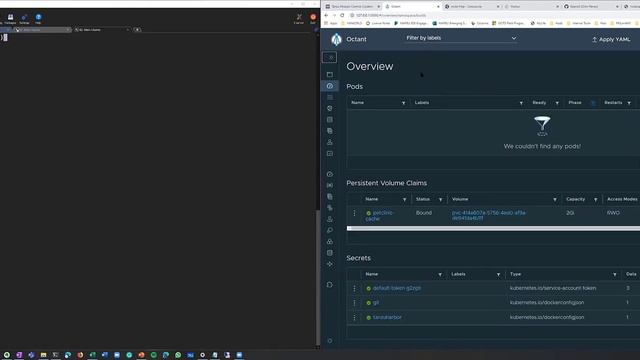This screenshot has width=640, height=360.
Task: Sort Secrets table by Type header
Action: [516, 274]
